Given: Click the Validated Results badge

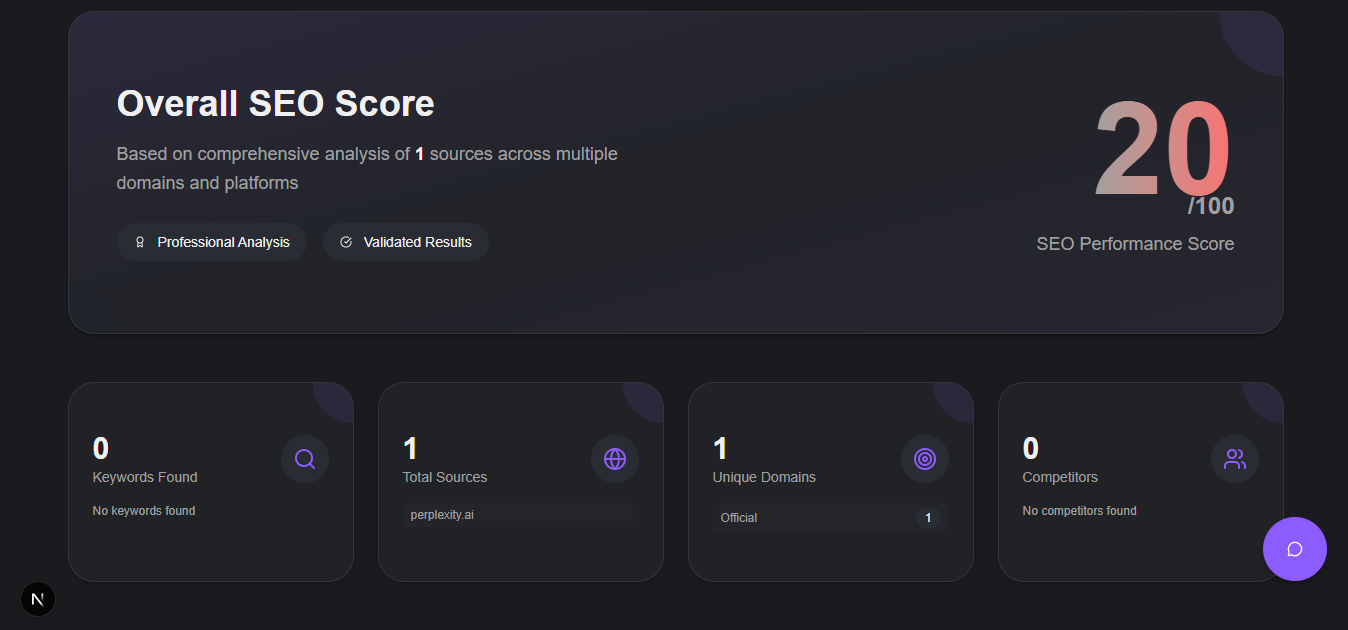Looking at the screenshot, I should click(x=406, y=241).
